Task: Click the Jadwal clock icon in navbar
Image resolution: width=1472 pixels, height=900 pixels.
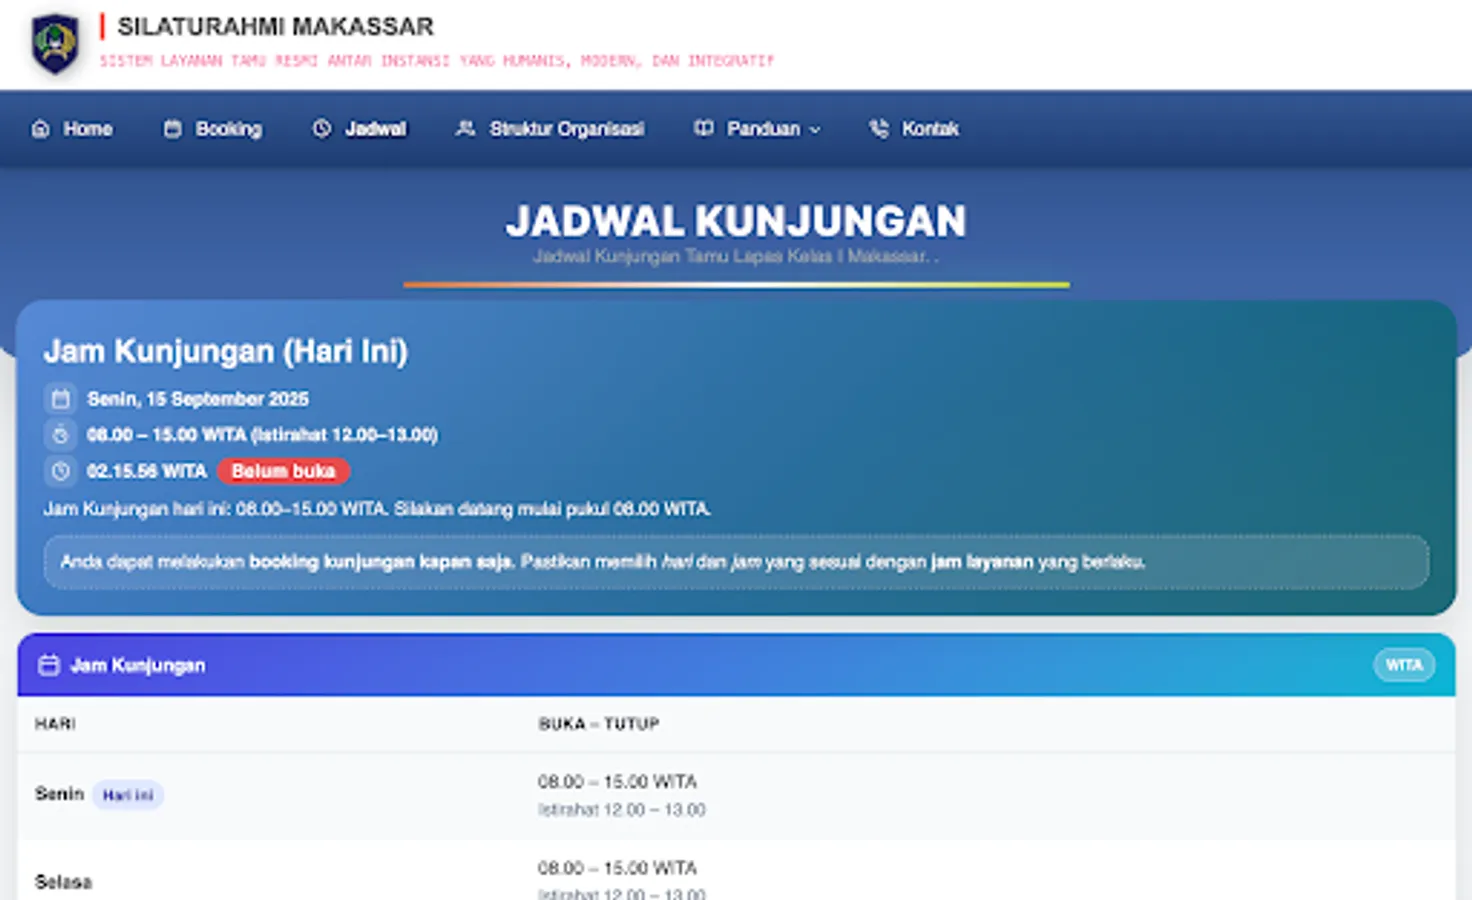Action: 321,129
